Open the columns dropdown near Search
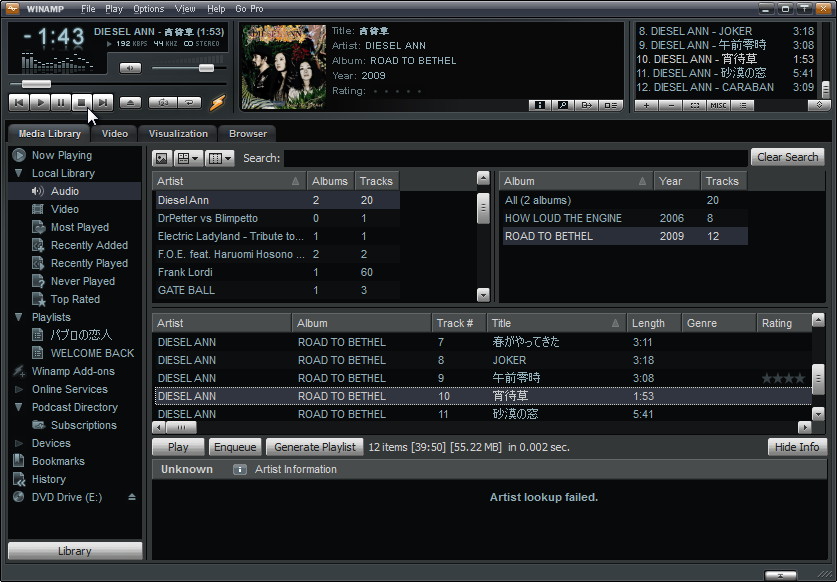The height and width of the screenshot is (582, 837). coord(219,158)
